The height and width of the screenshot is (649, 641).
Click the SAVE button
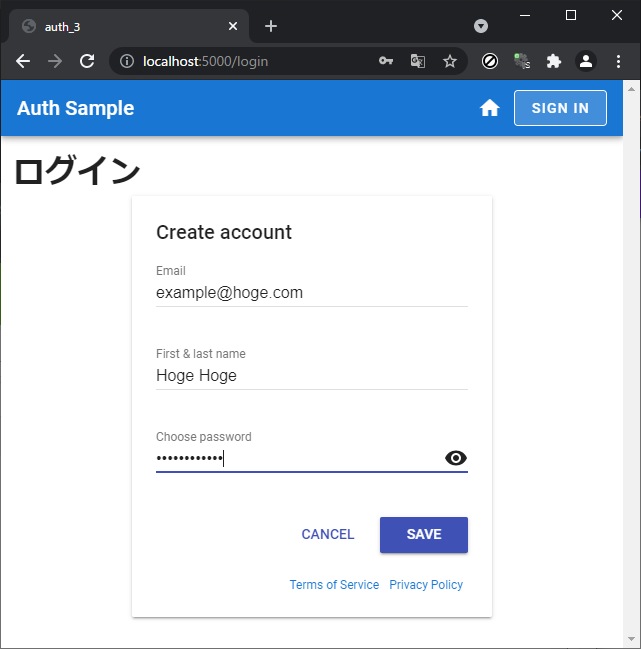[424, 534]
